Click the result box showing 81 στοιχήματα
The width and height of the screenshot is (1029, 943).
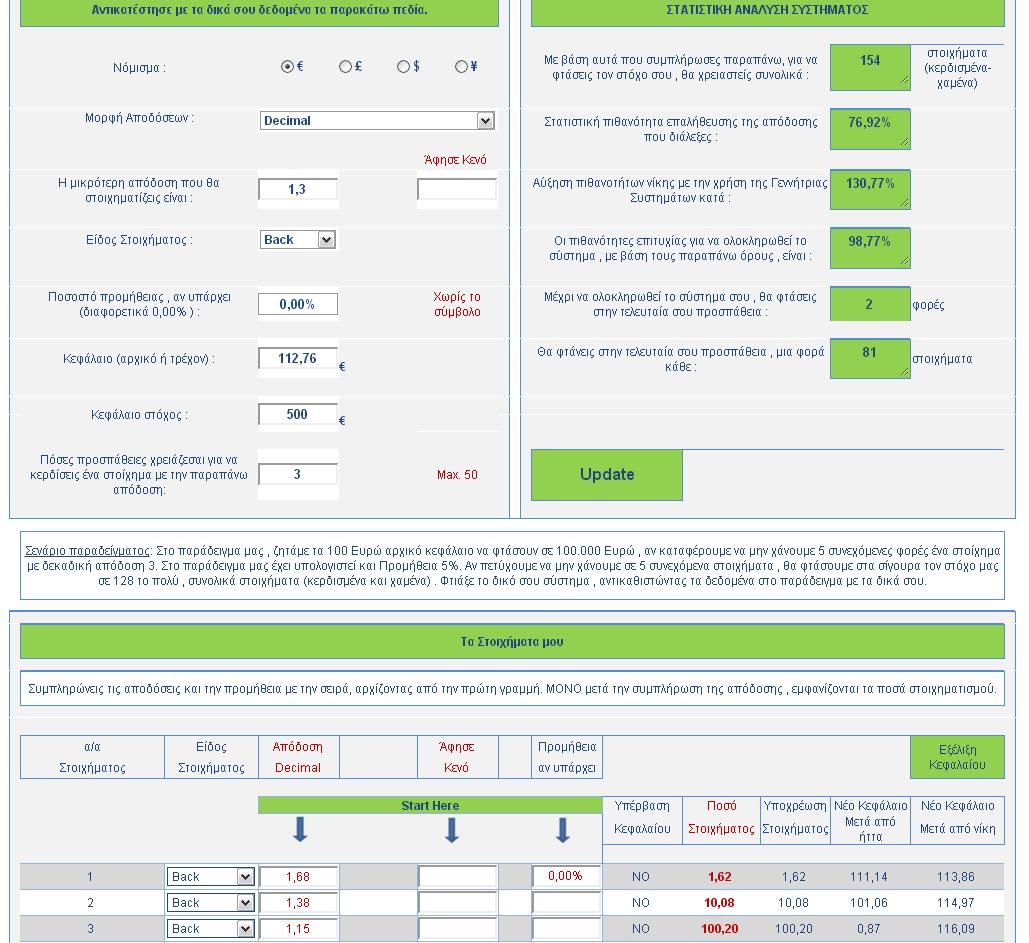(870, 358)
